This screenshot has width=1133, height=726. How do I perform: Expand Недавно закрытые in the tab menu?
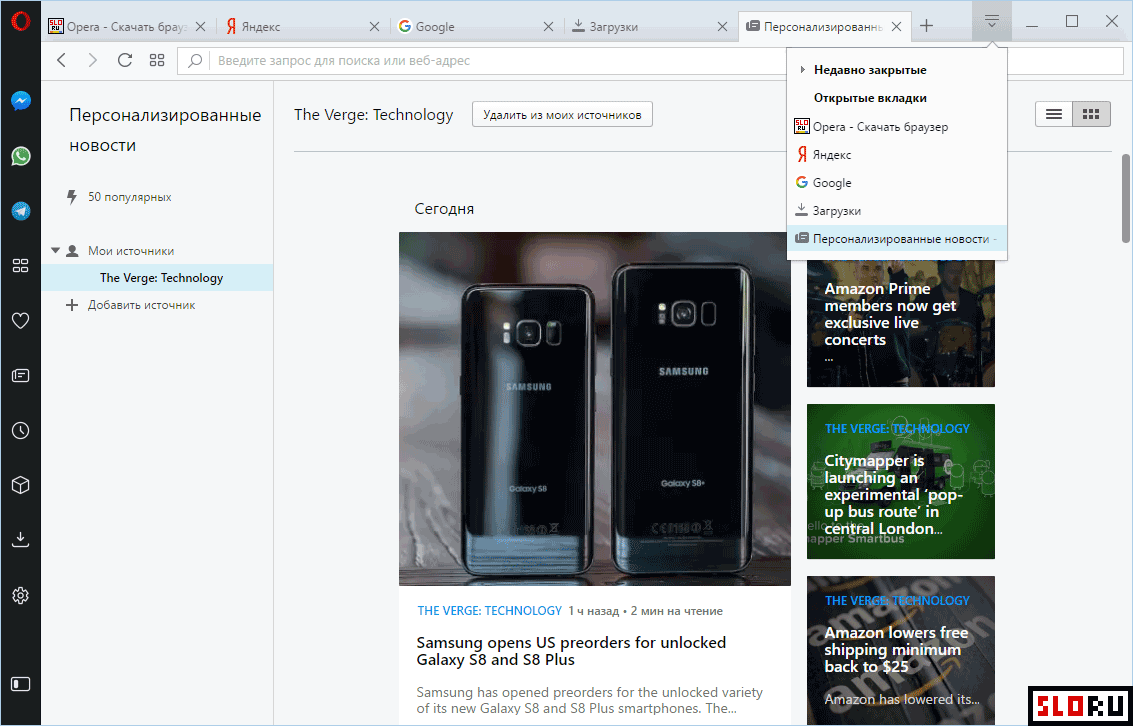click(x=897, y=70)
